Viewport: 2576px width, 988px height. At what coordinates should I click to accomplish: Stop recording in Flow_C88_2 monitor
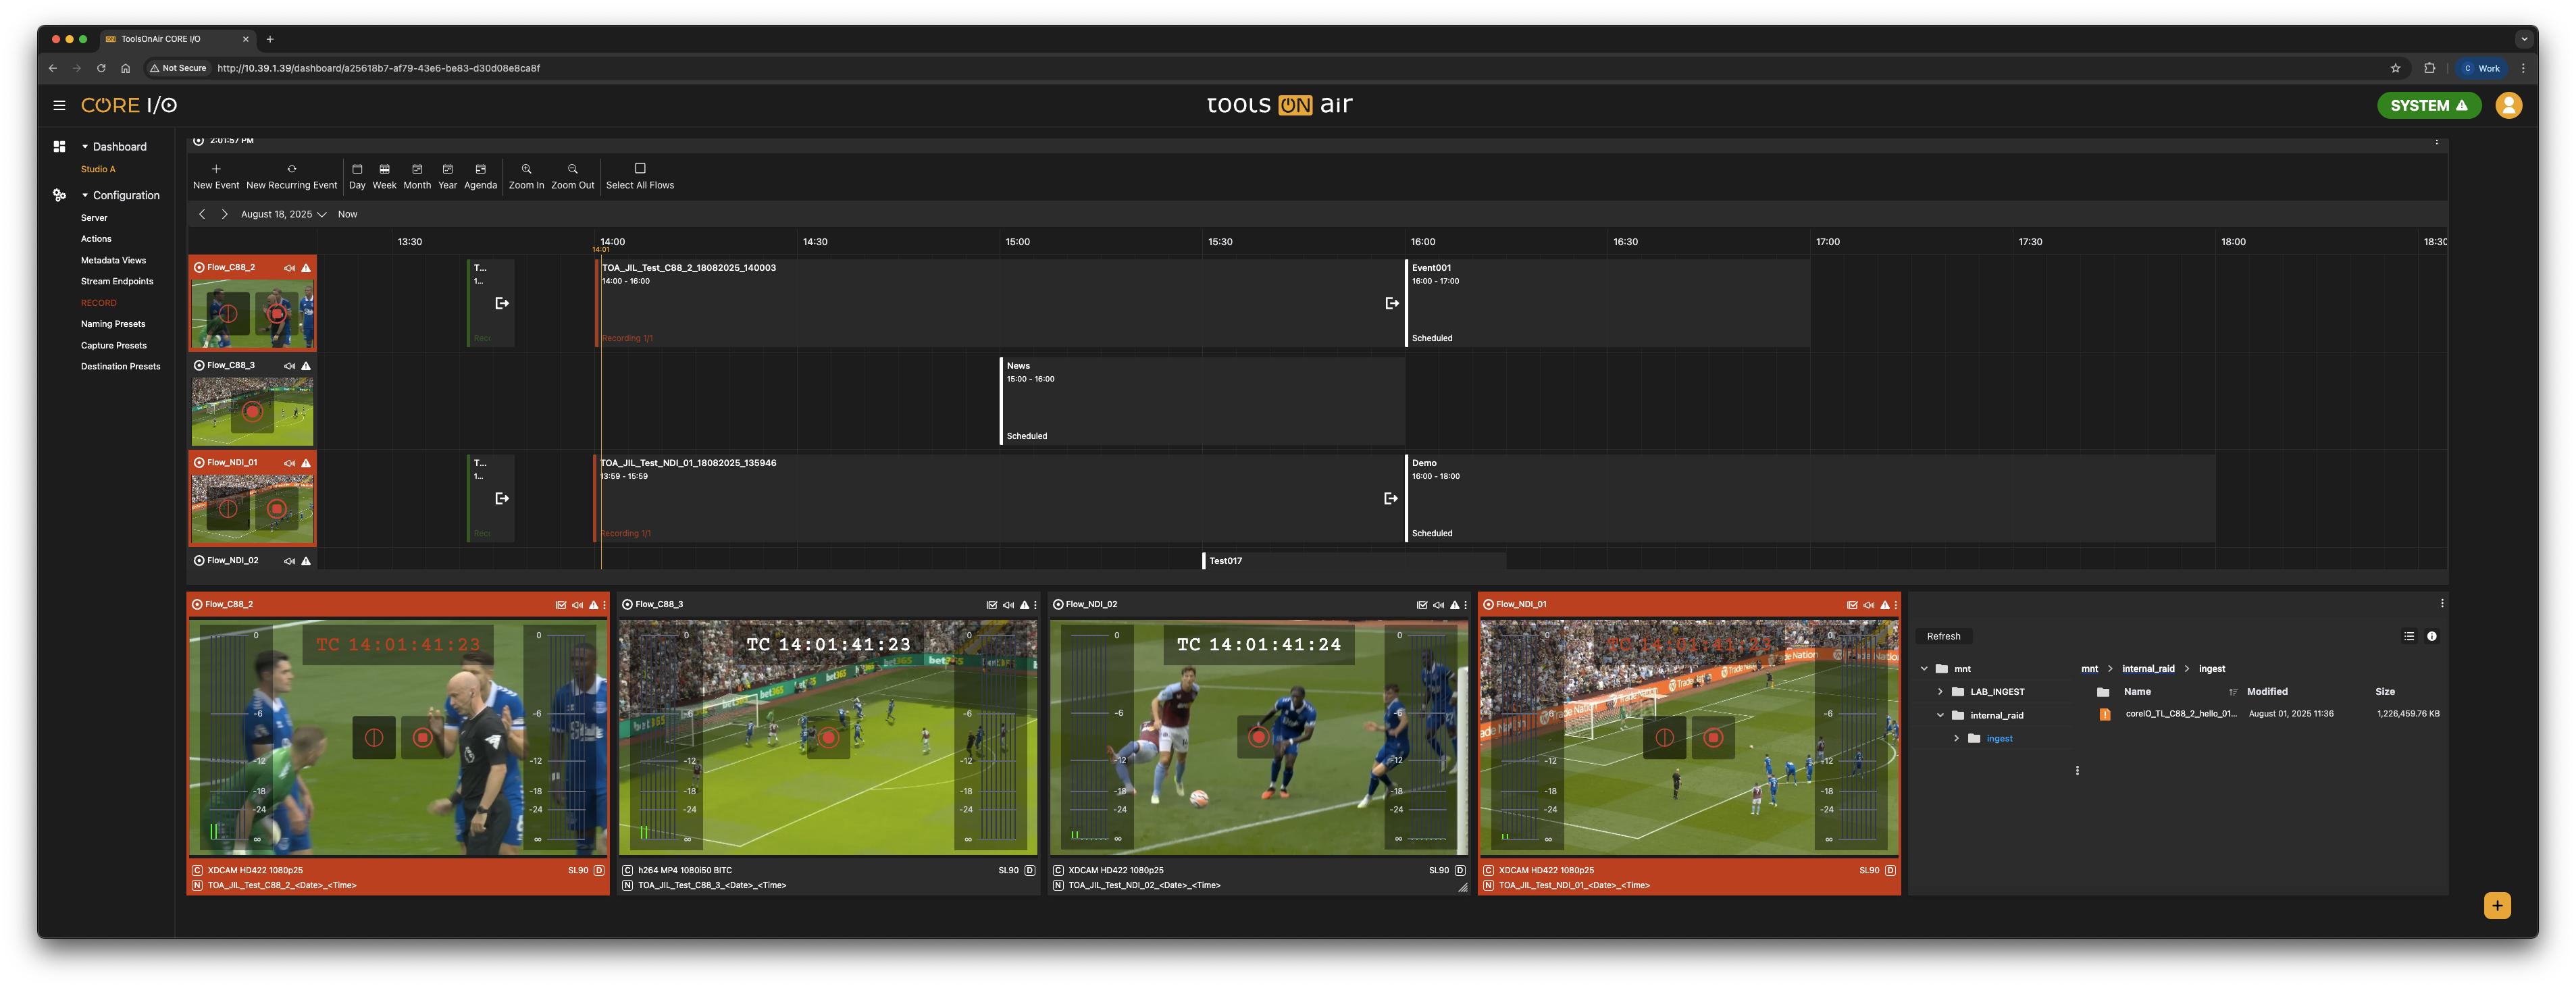point(422,738)
